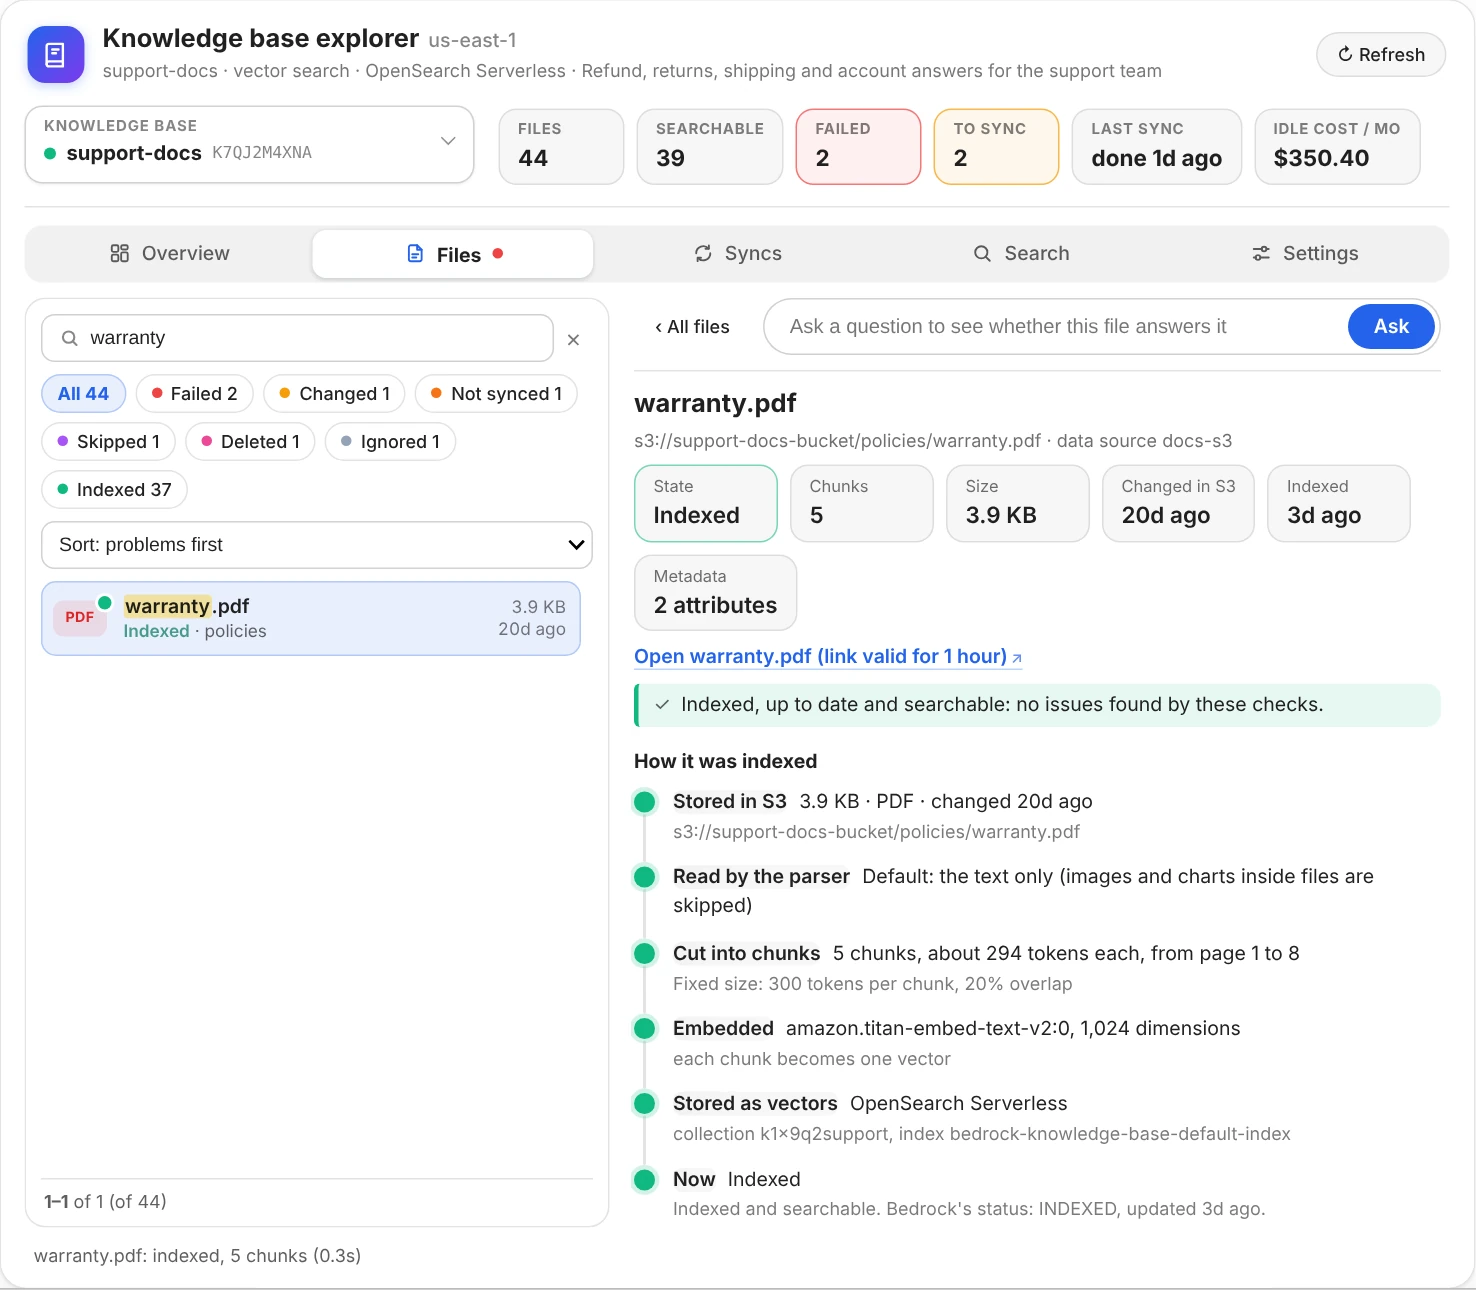1476x1290 pixels.
Task: Click the Settings tab sliders icon
Action: click(1262, 254)
